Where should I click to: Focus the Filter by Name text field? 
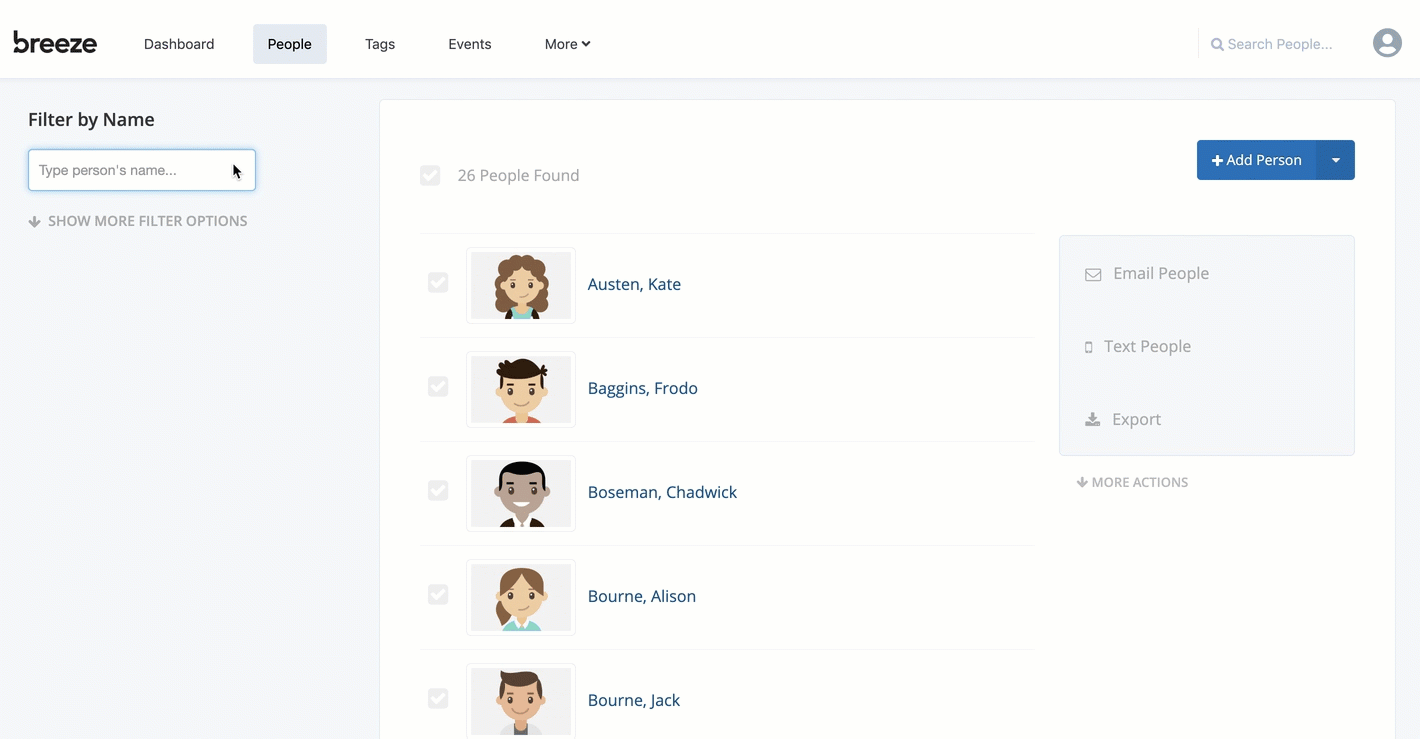coord(142,170)
